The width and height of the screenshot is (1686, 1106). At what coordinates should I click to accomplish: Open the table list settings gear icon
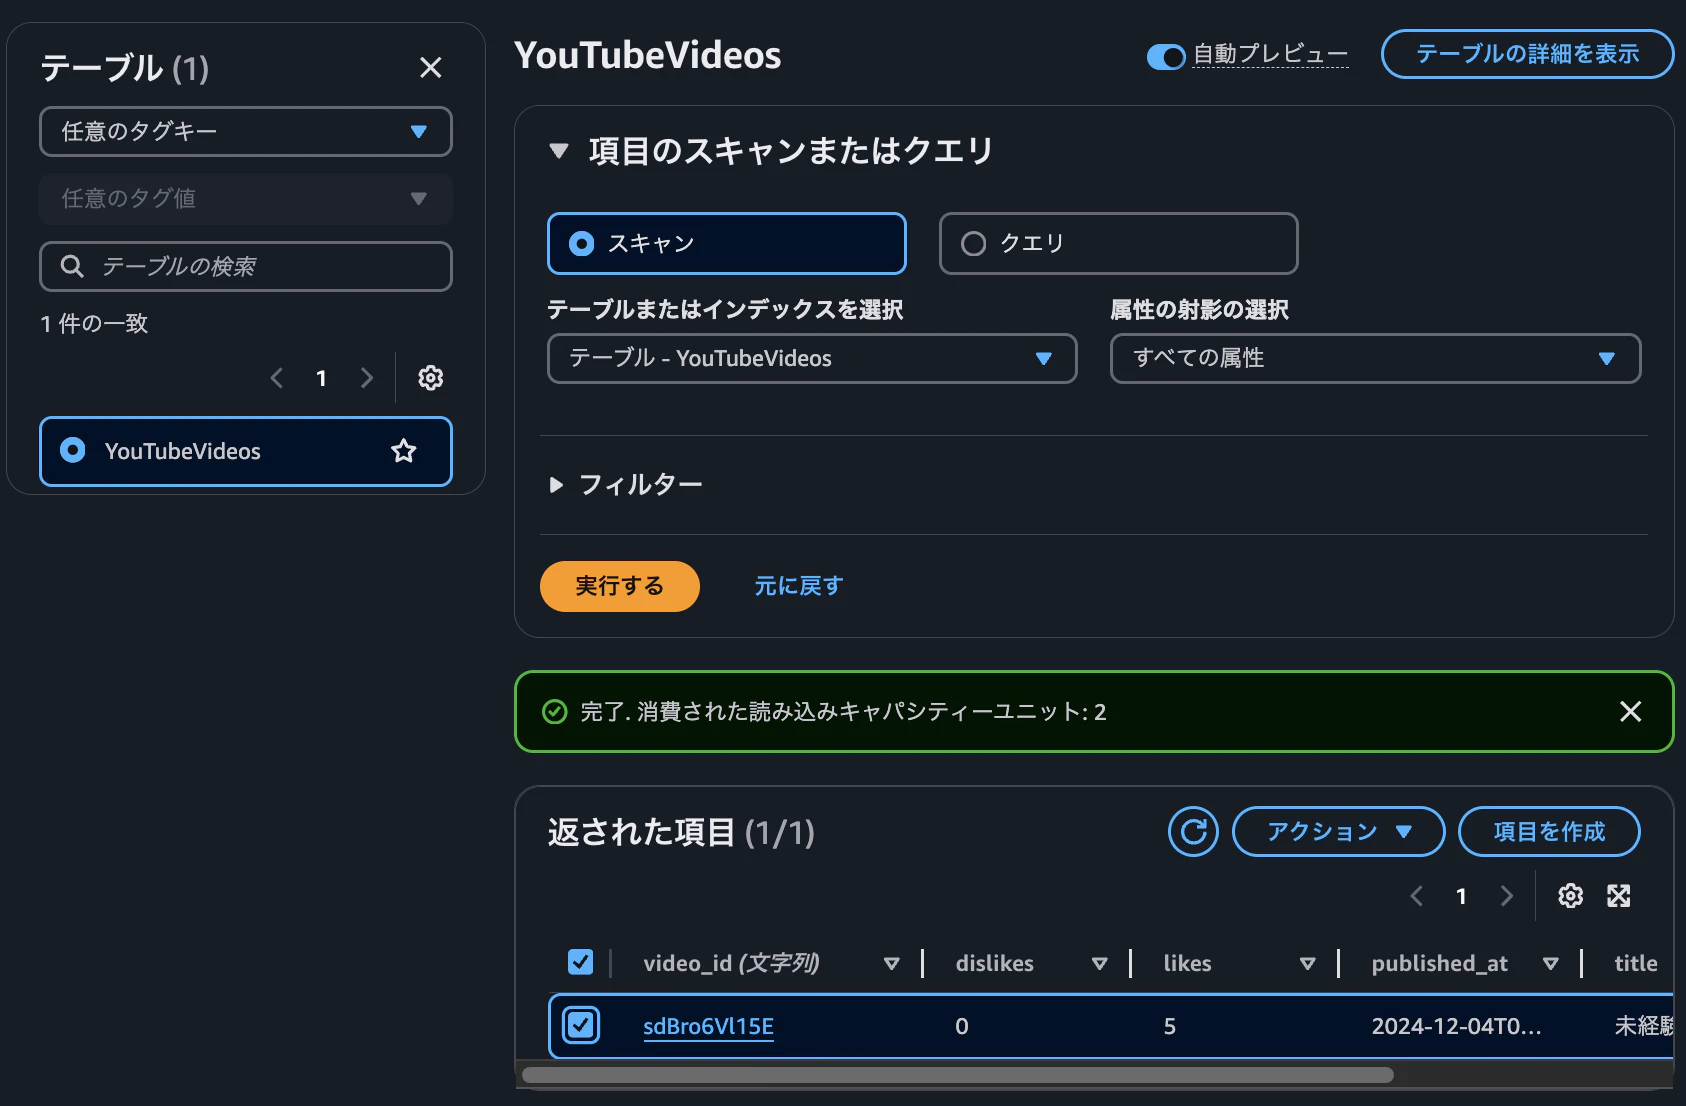[x=430, y=378]
